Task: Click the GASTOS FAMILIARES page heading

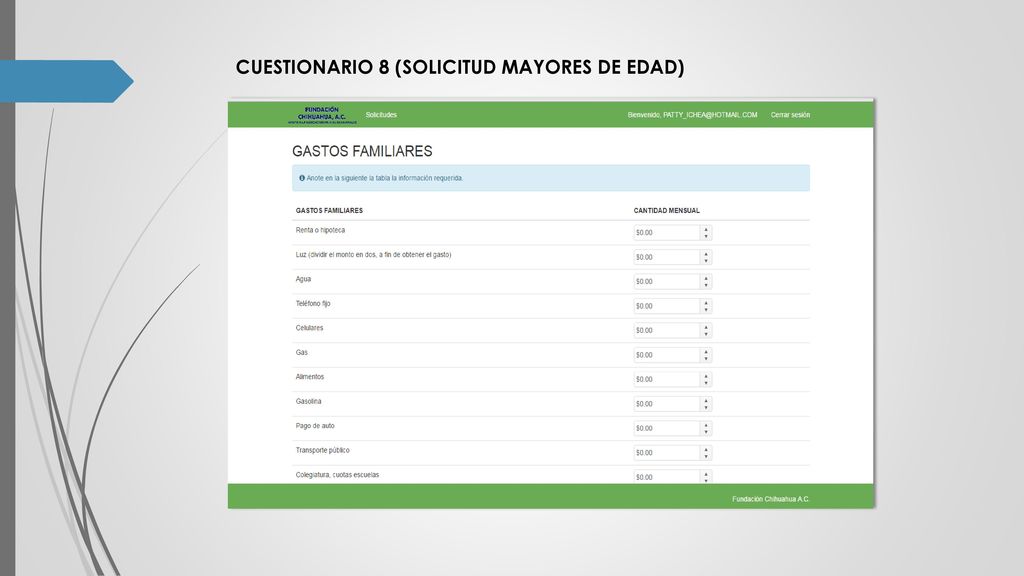Action: [362, 152]
